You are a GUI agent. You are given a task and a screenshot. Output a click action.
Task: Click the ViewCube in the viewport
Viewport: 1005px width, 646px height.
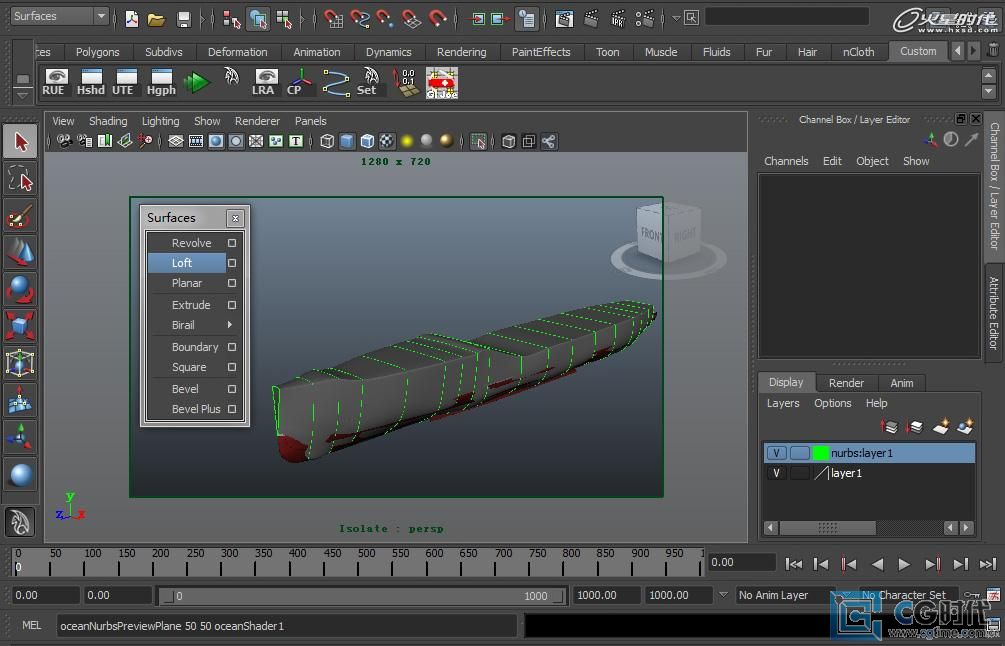pos(669,234)
